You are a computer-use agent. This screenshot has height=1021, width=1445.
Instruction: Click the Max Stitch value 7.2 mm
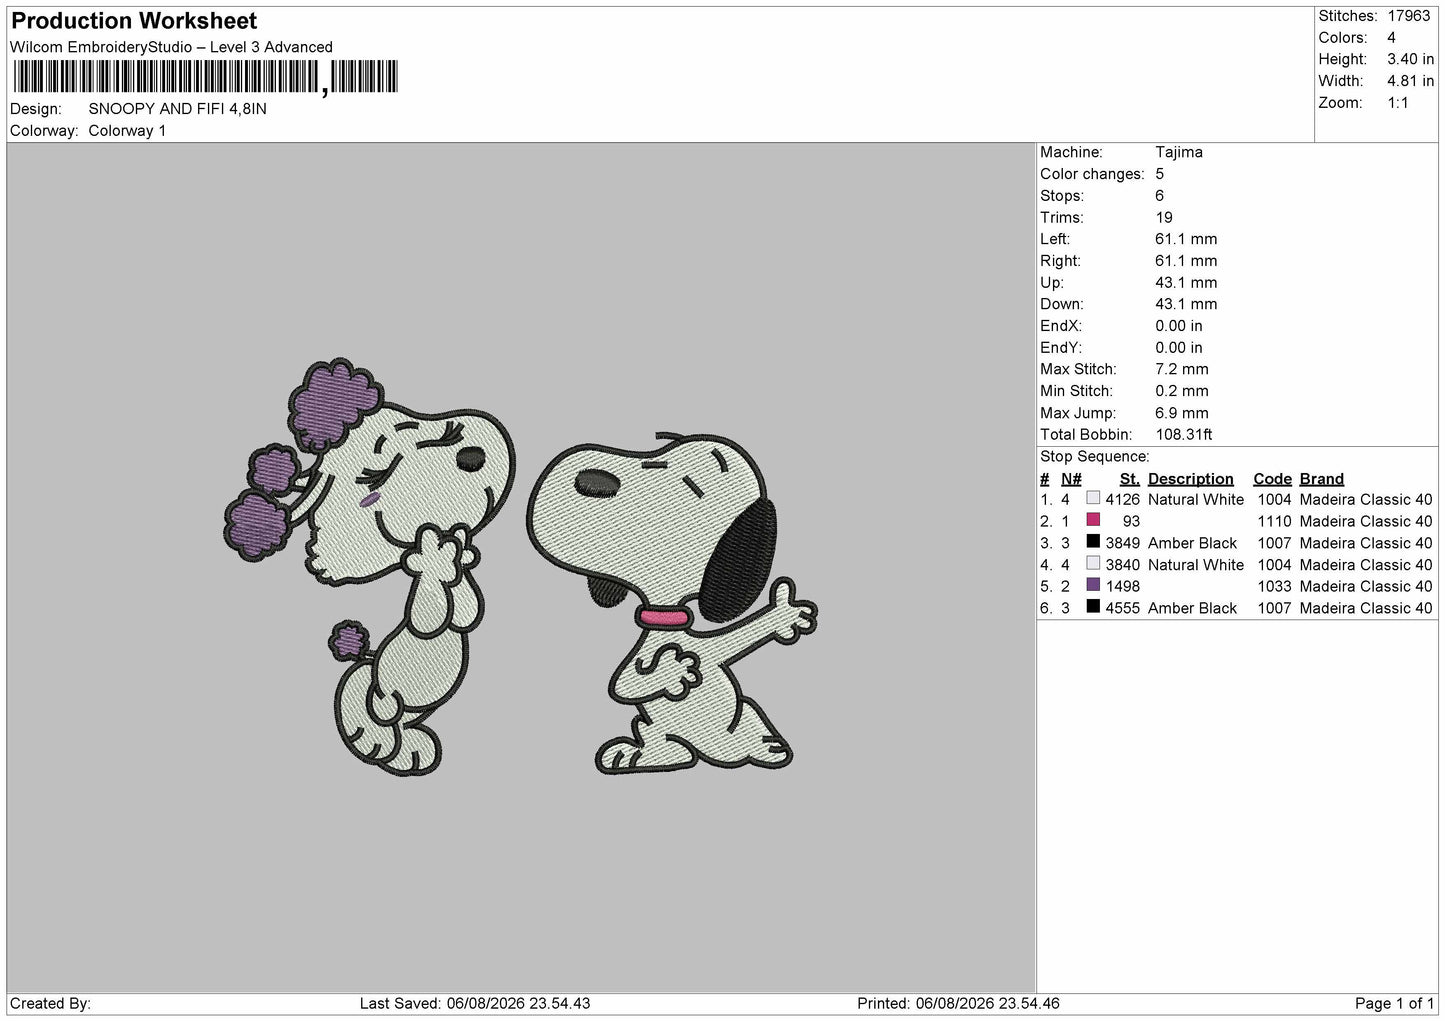tap(1182, 369)
